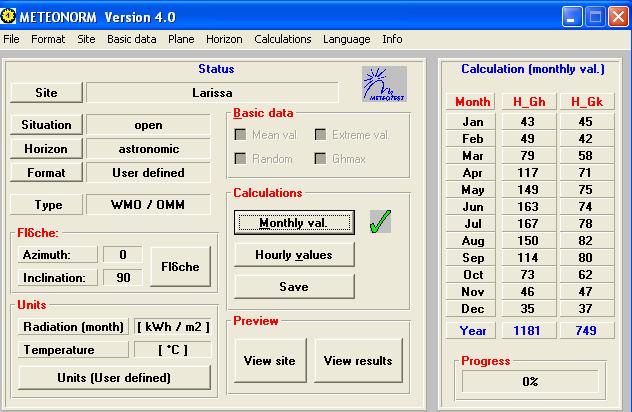Click the radiation unit '[ kWh / m2 ]'

pyautogui.click(x=173, y=327)
